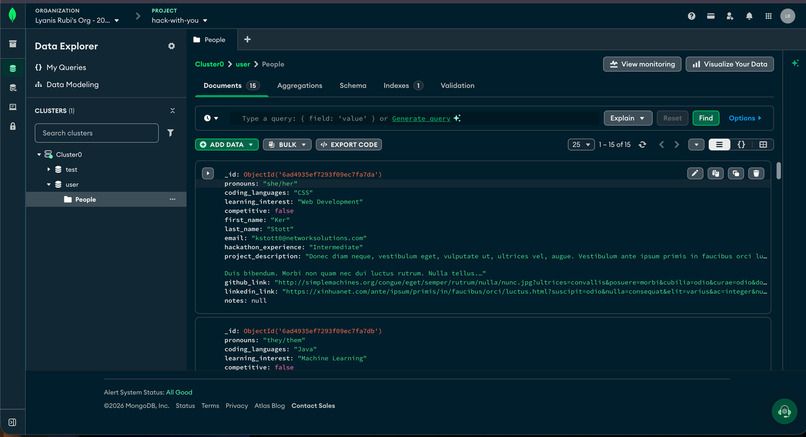Switch to the Schema tab
This screenshot has width=806, height=437.
[x=353, y=85]
